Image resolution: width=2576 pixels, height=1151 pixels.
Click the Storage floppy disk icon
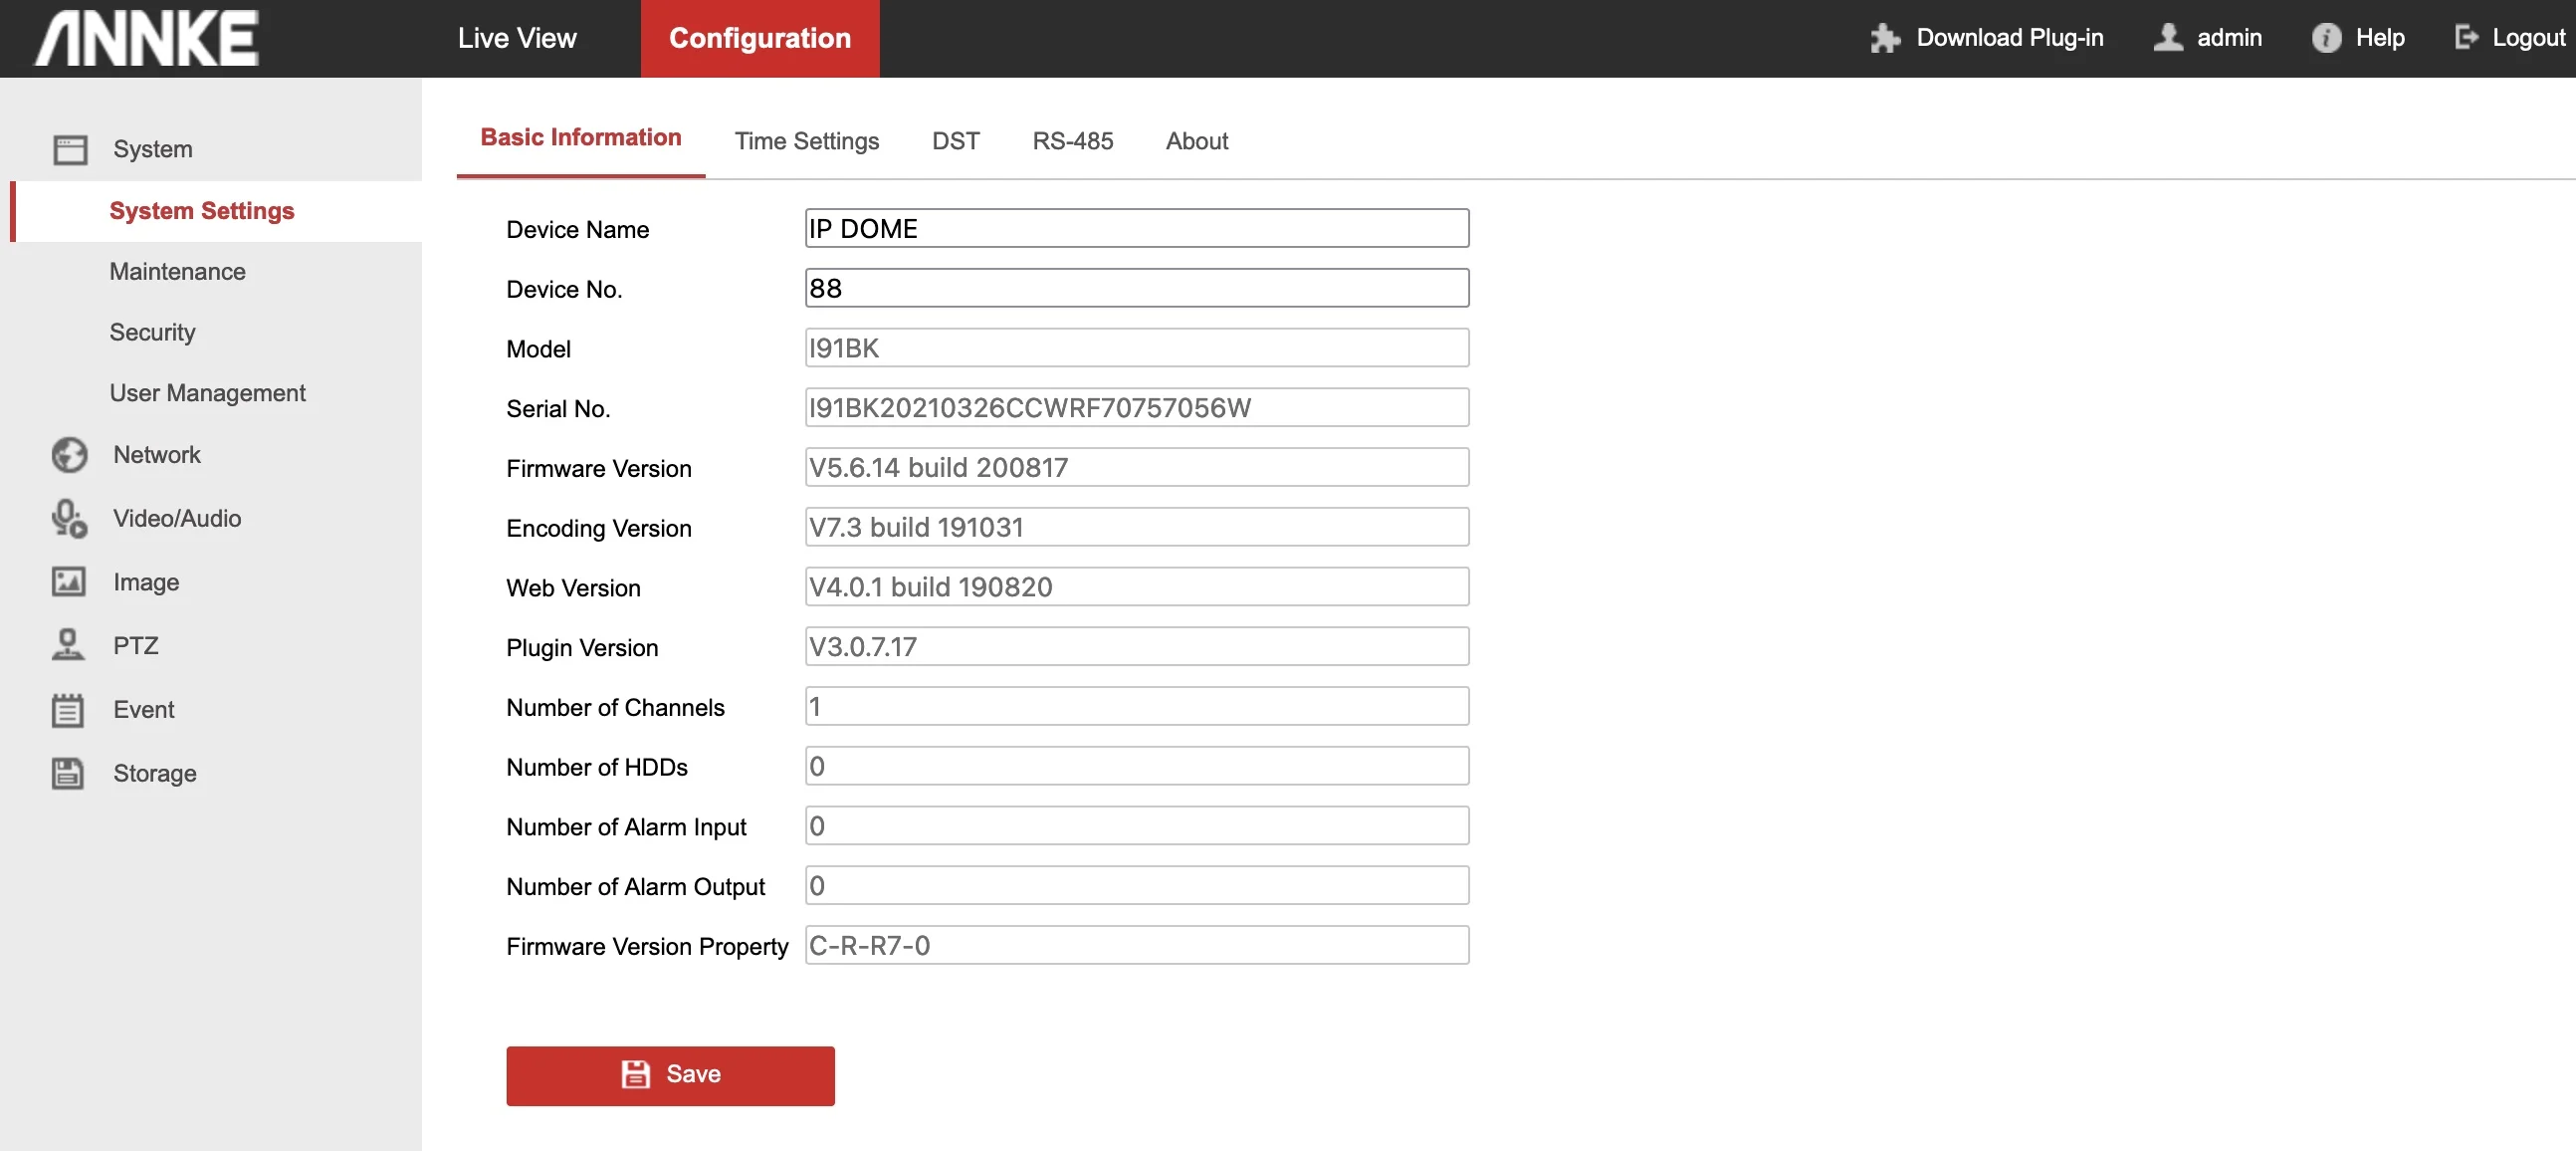[x=68, y=773]
